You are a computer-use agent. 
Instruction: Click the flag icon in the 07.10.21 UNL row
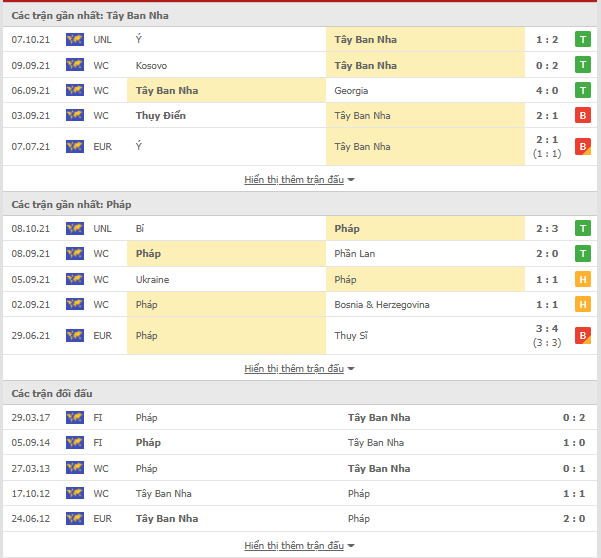(x=75, y=39)
